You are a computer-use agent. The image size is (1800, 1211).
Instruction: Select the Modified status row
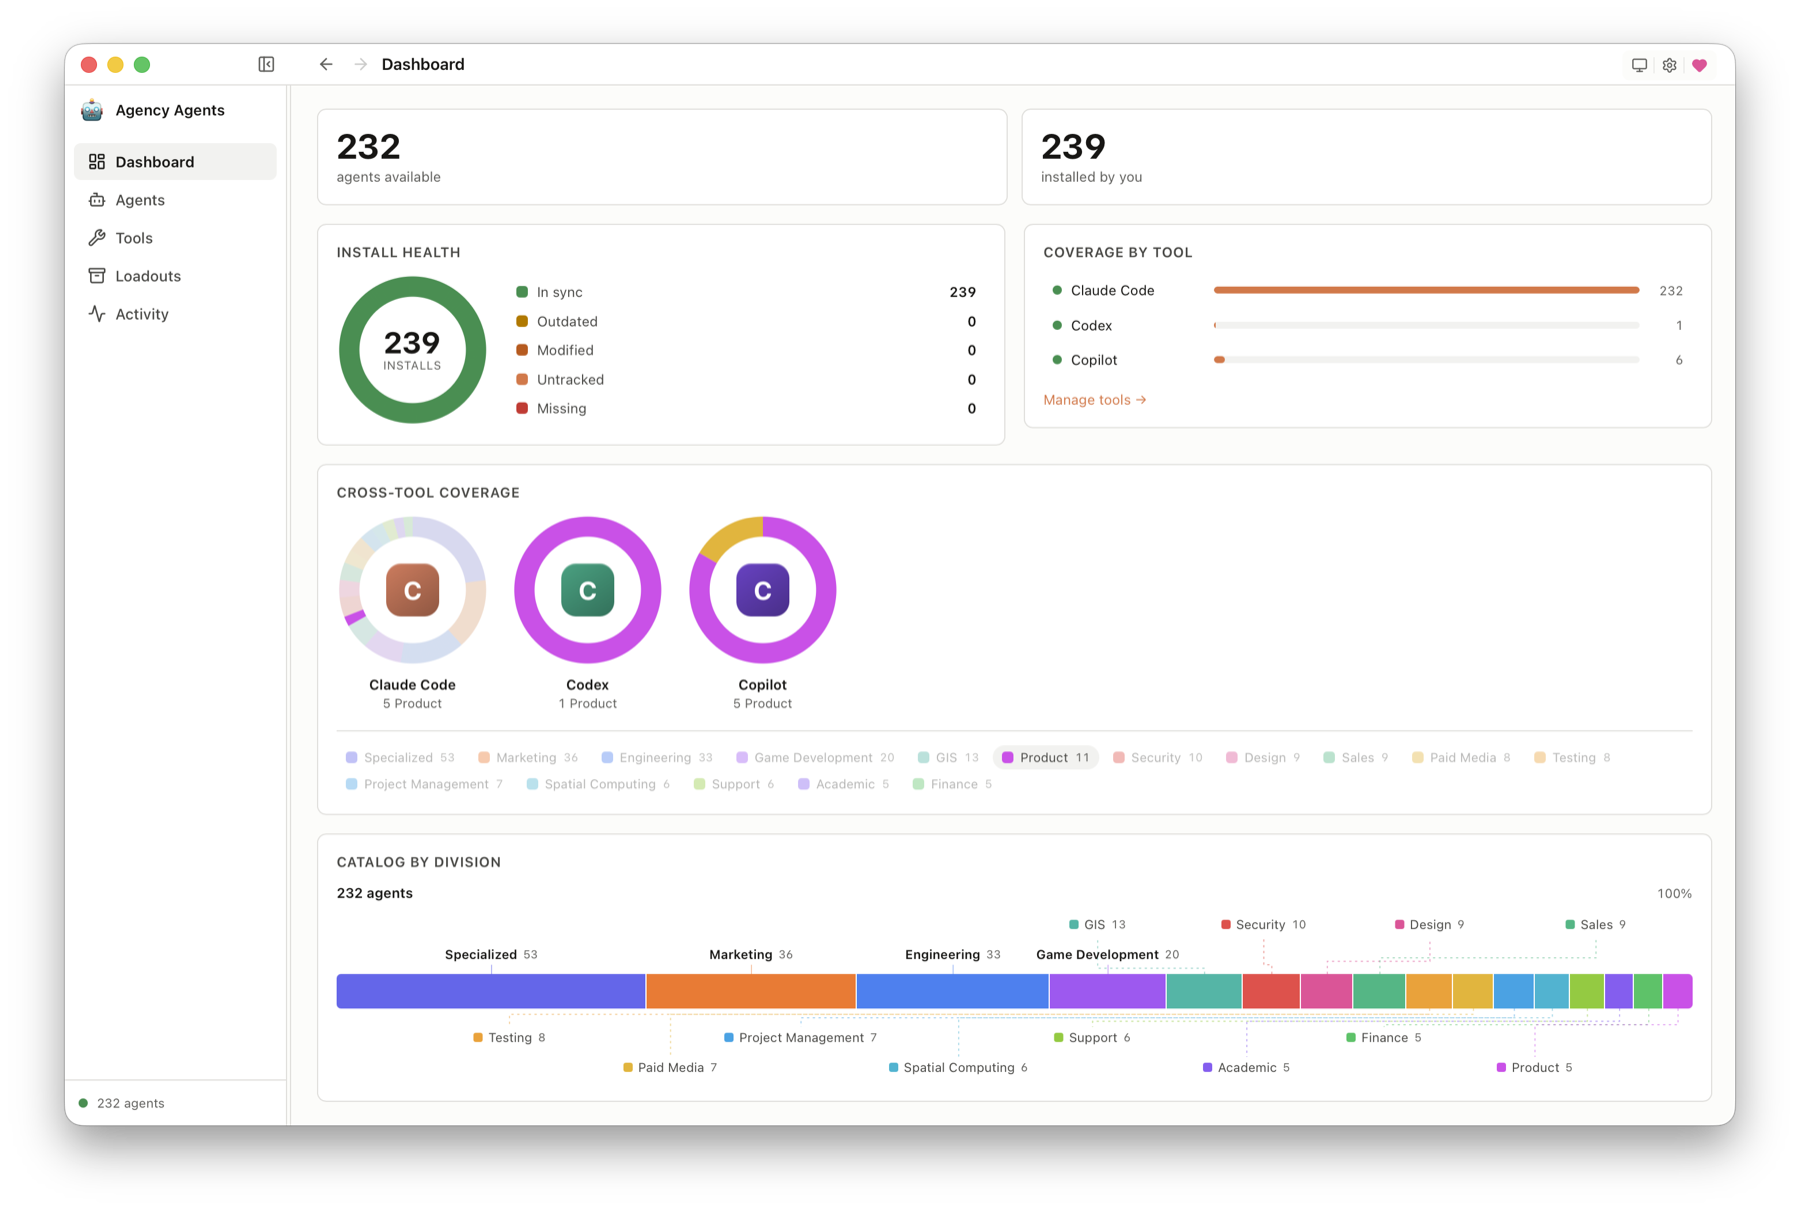746,350
